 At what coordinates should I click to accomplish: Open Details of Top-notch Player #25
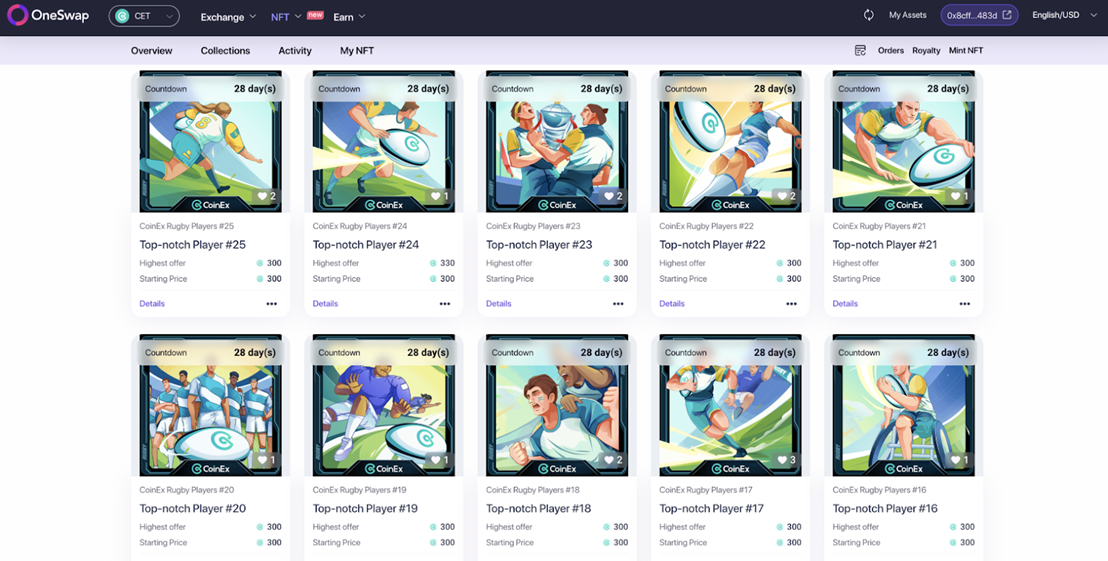[x=152, y=303]
